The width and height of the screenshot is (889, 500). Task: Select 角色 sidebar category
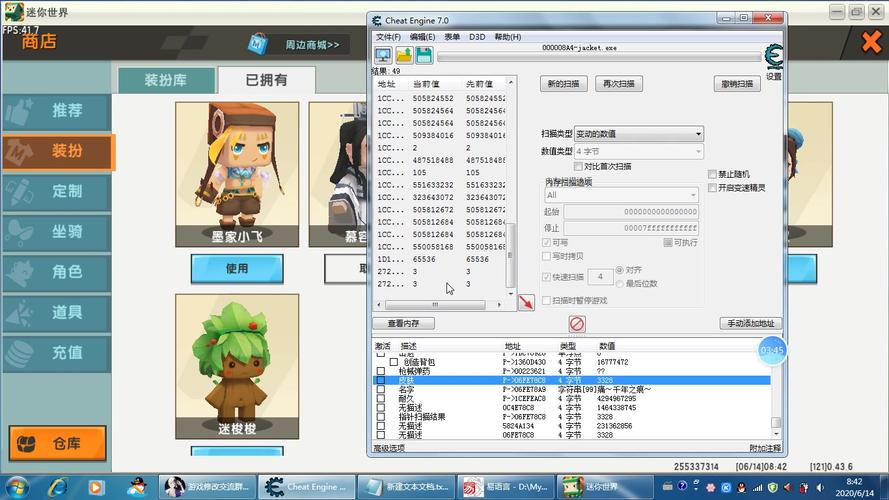tap(57, 272)
